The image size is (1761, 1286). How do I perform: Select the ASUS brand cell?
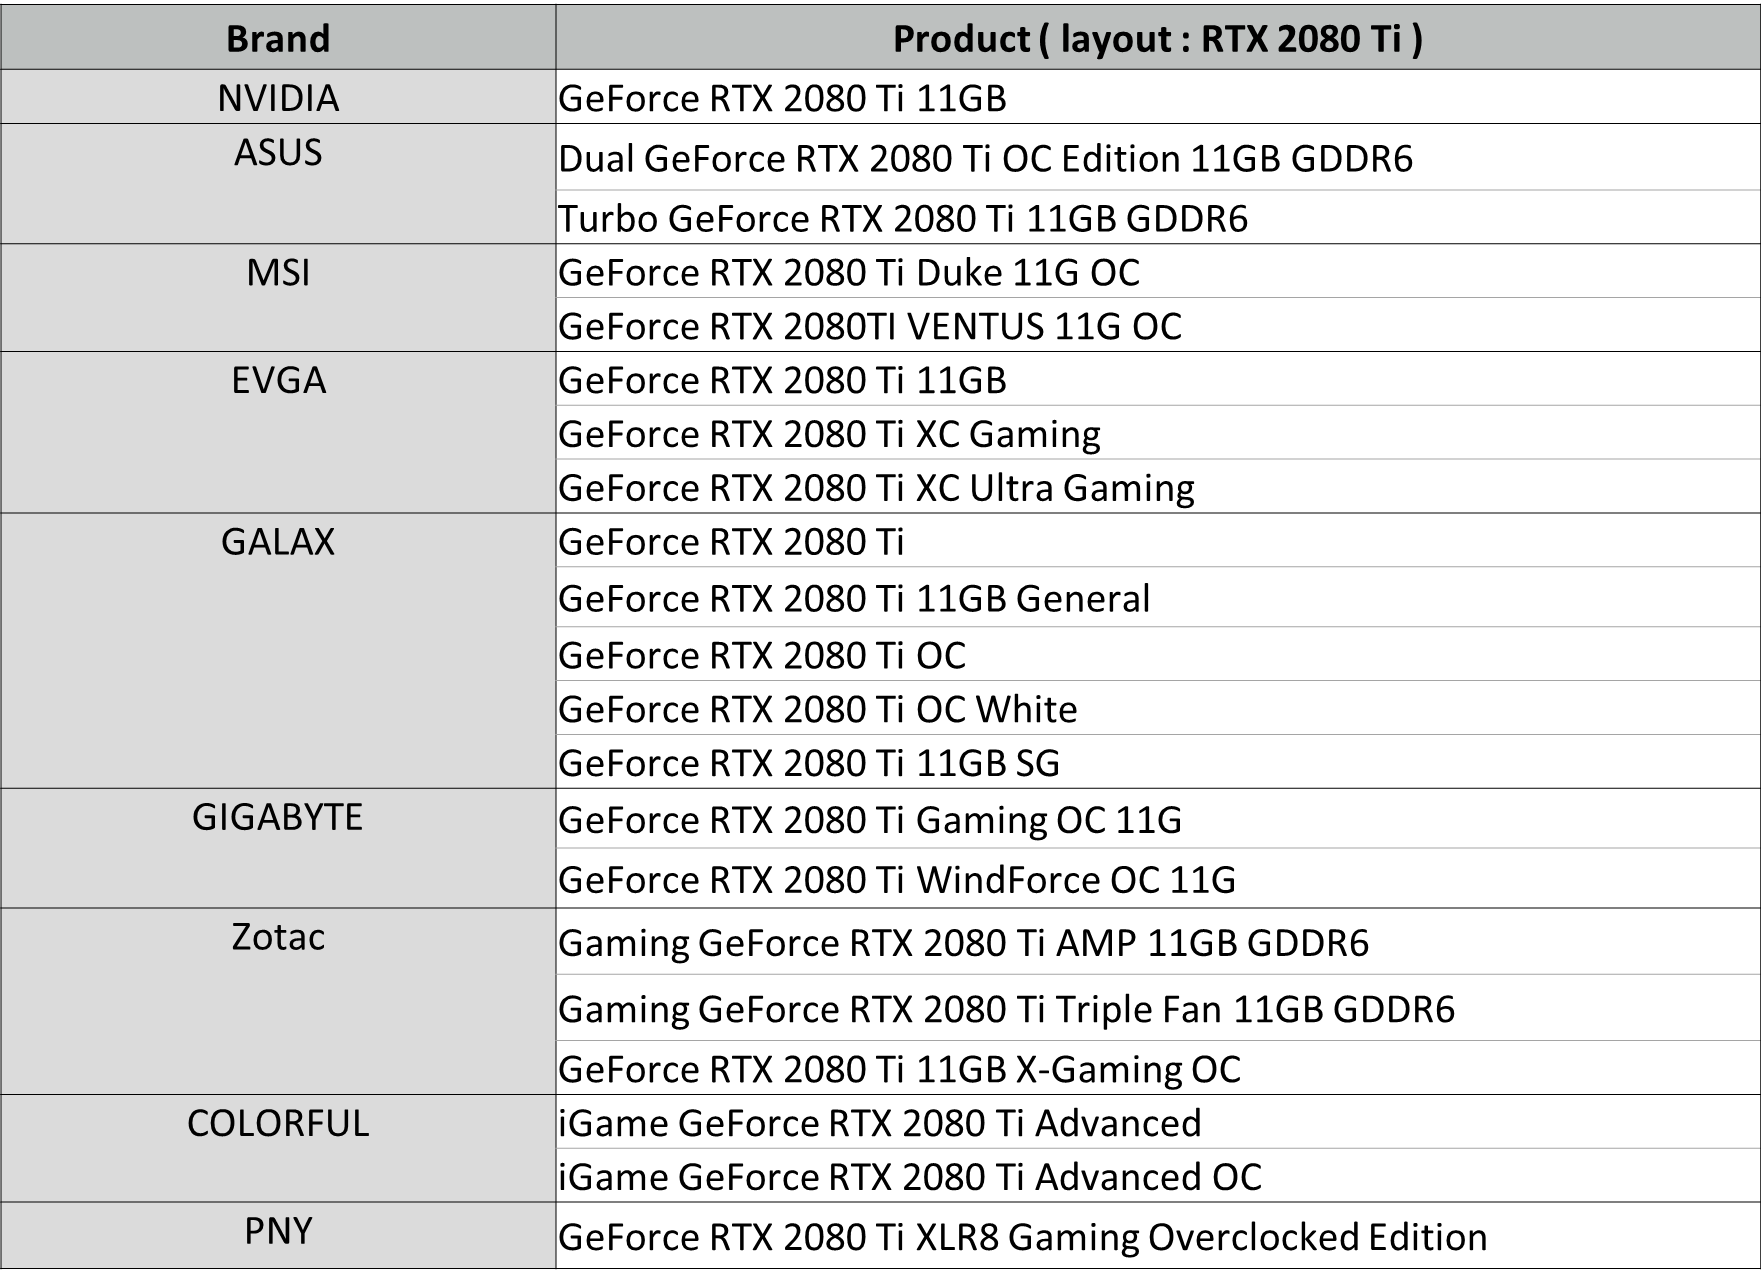click(278, 184)
